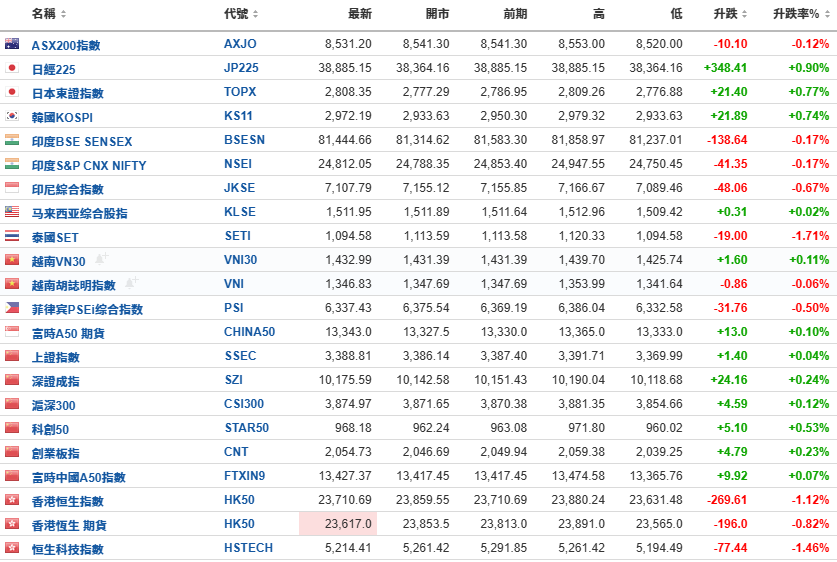
Task: Click the change value +348.41
Action: 725,68
